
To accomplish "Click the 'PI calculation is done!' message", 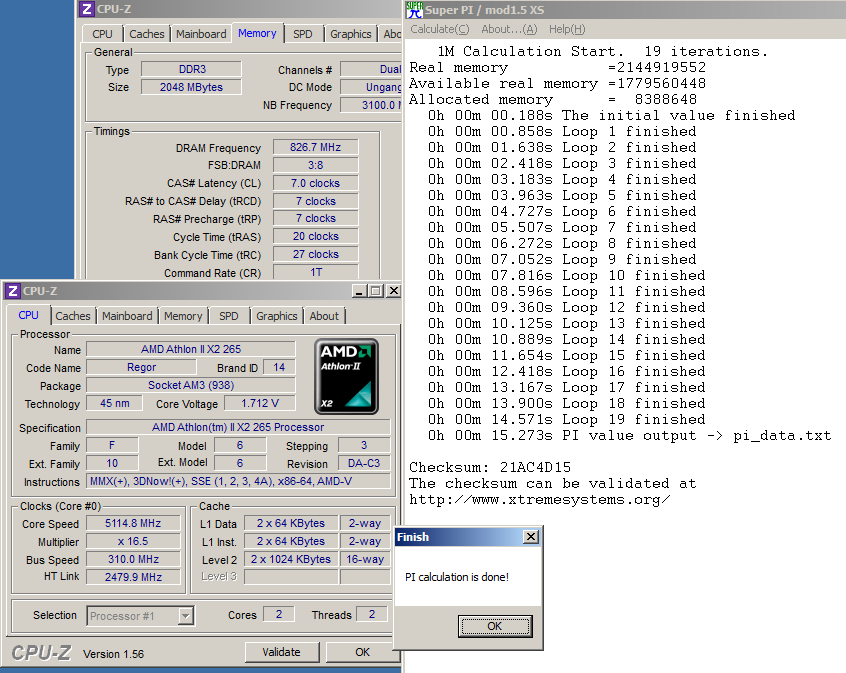I will pyautogui.click(x=457, y=577).
